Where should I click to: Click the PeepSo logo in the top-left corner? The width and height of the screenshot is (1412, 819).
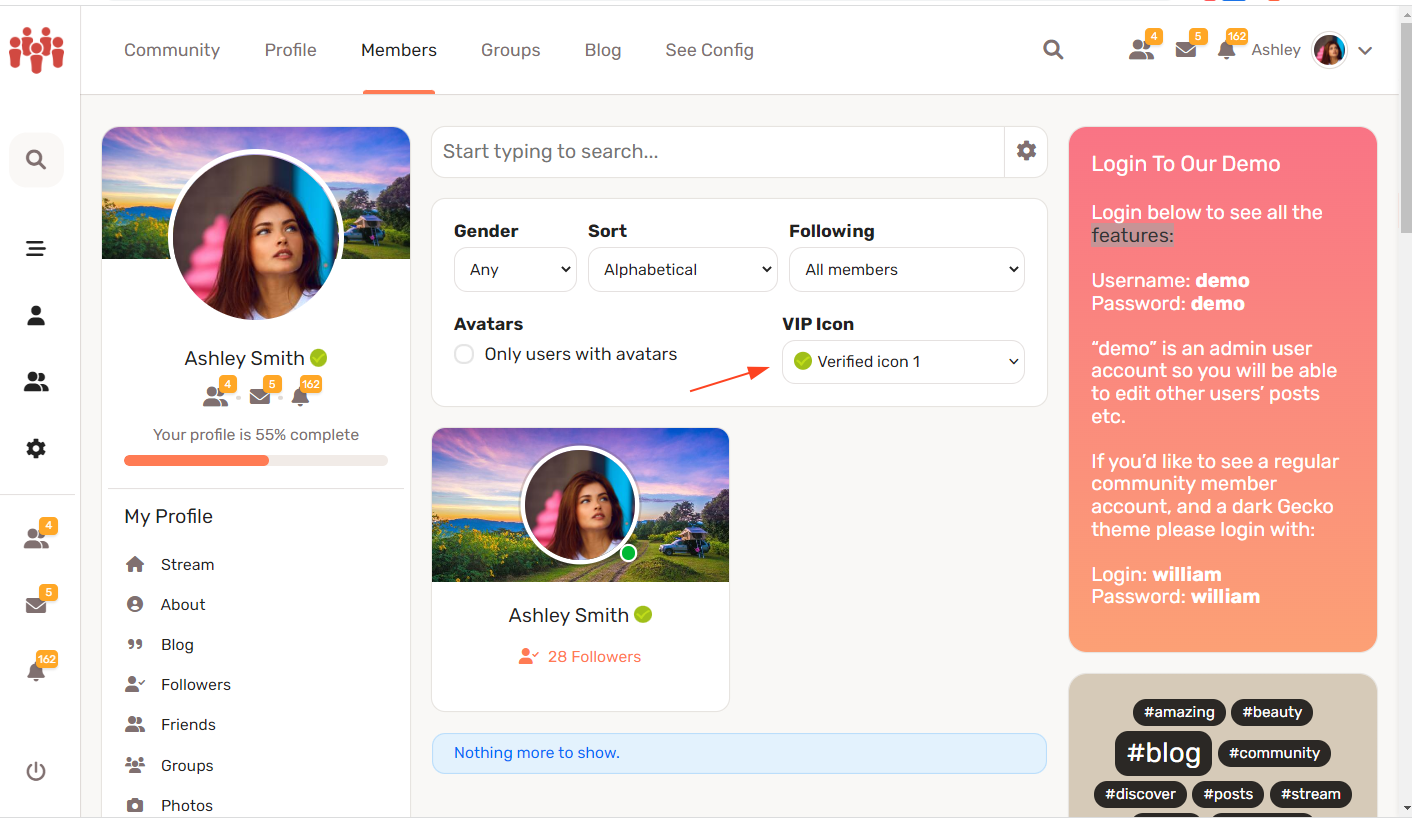[37, 50]
